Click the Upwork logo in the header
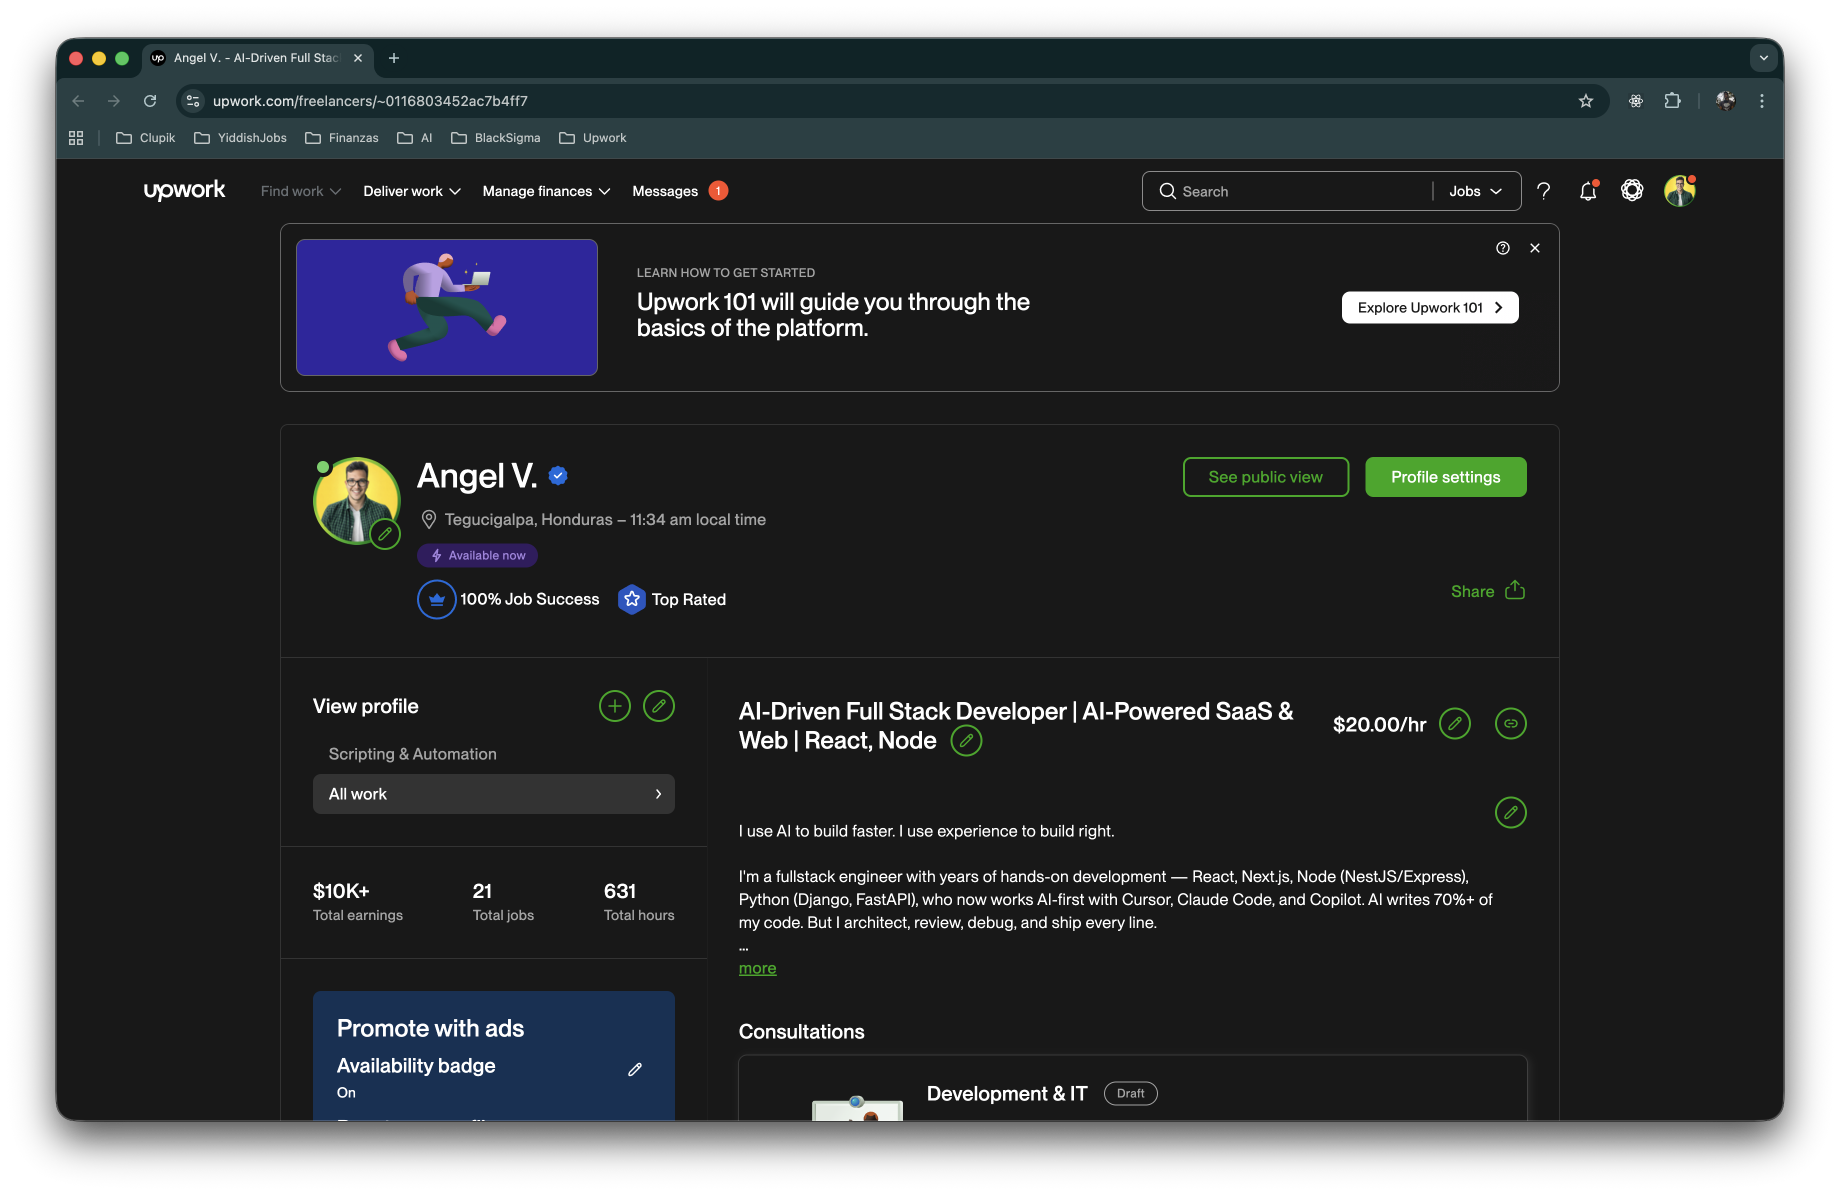The width and height of the screenshot is (1840, 1195). point(184,190)
